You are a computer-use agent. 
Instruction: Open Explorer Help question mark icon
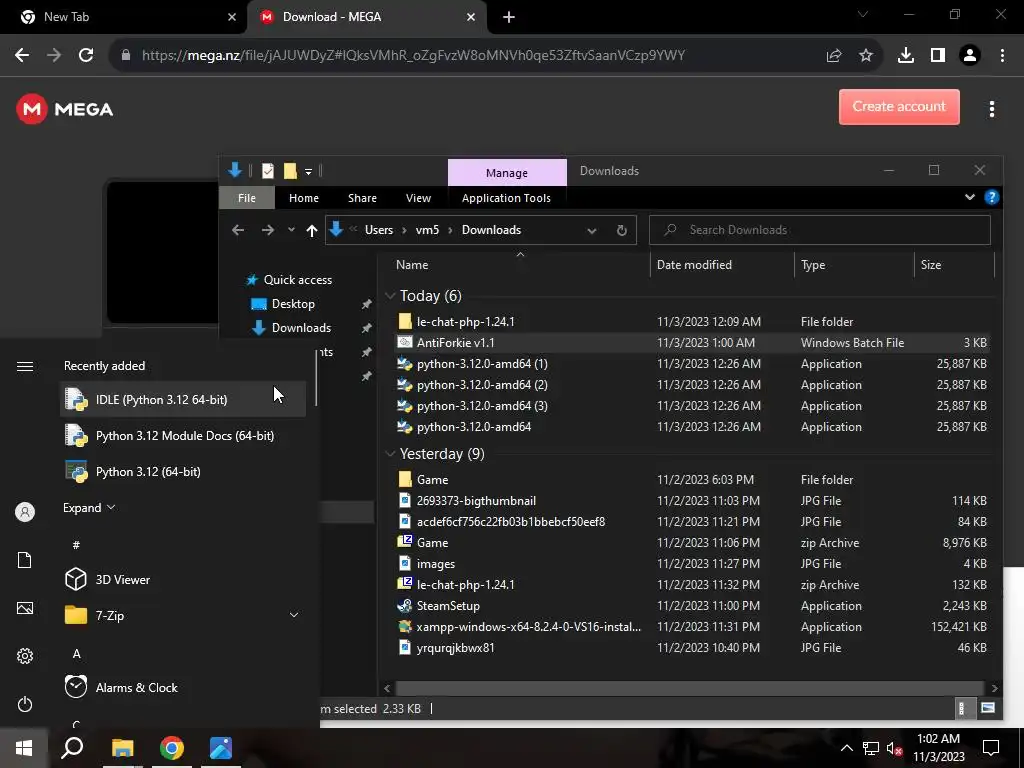tap(991, 197)
